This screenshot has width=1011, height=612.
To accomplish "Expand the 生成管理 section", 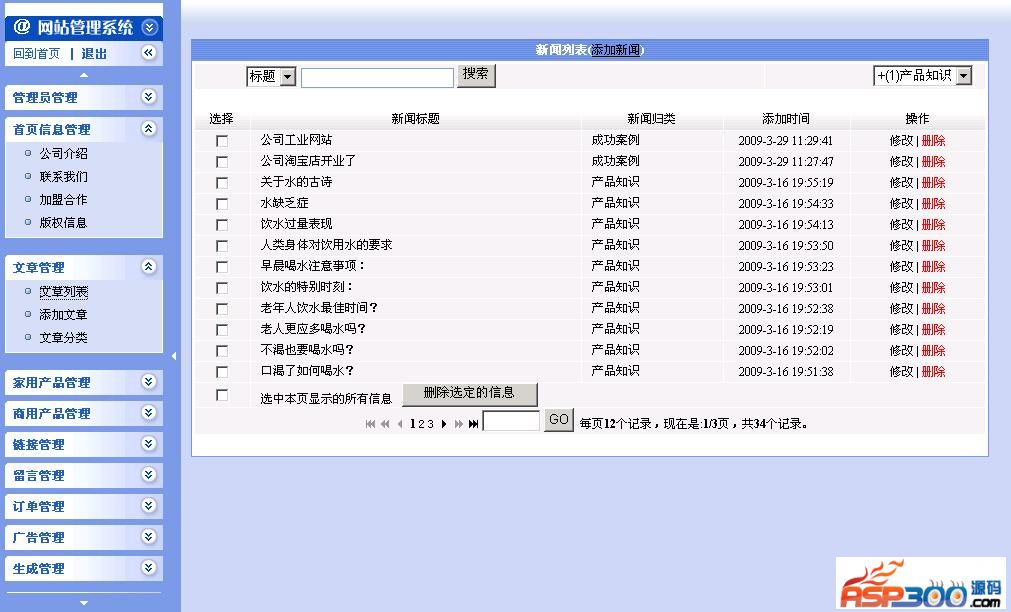I will point(148,568).
